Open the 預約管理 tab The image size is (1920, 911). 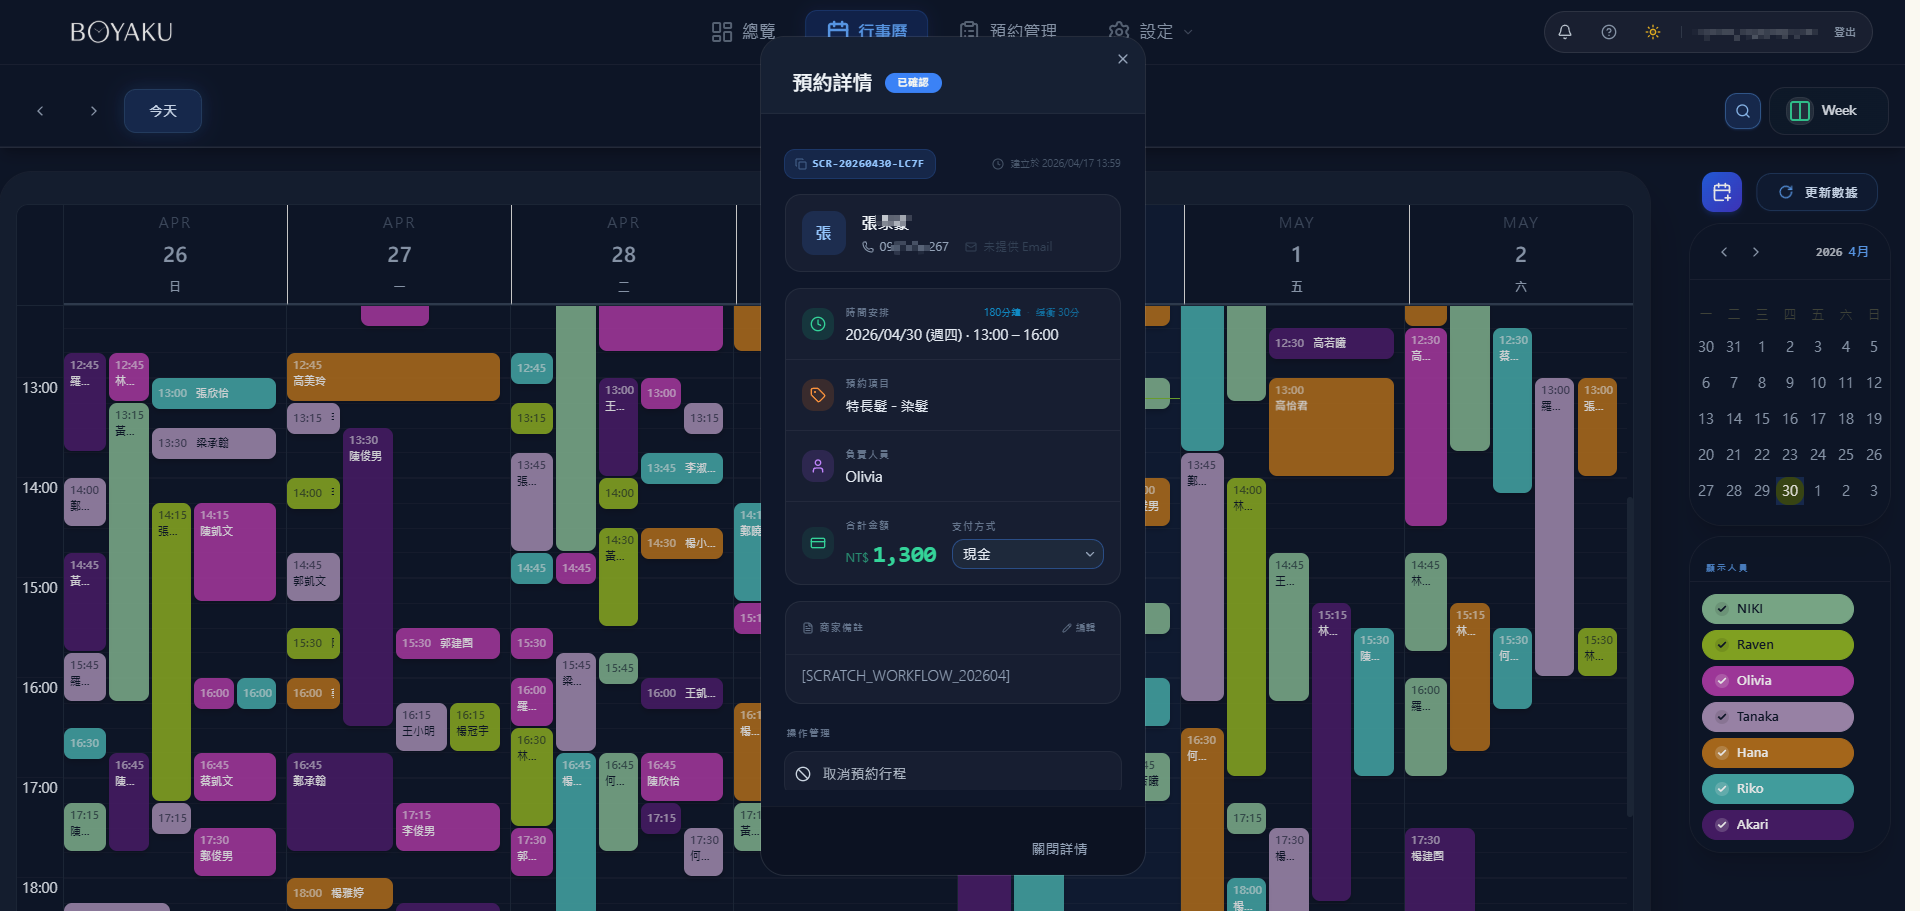click(1008, 31)
